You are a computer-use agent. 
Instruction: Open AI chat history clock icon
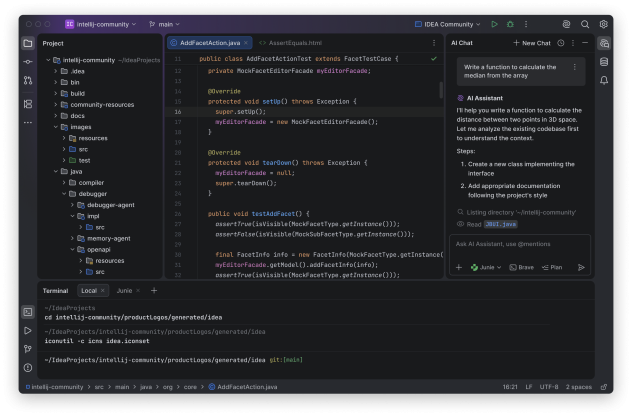(x=561, y=43)
